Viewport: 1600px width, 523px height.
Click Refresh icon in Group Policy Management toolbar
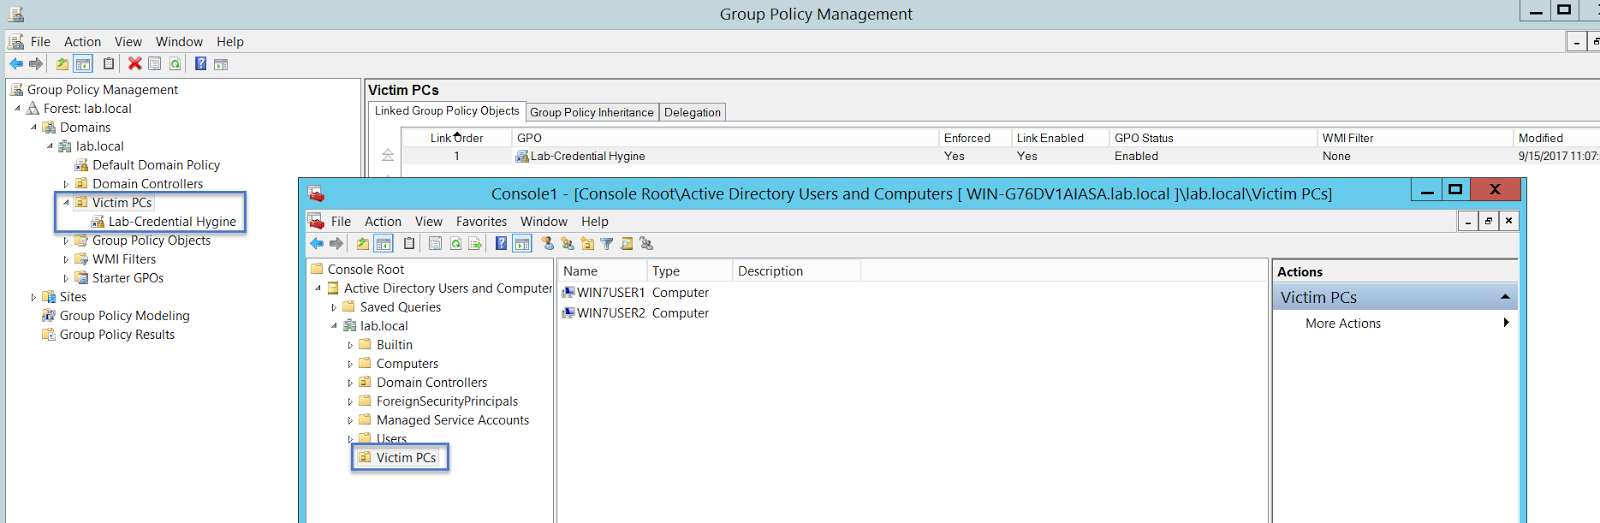(175, 64)
